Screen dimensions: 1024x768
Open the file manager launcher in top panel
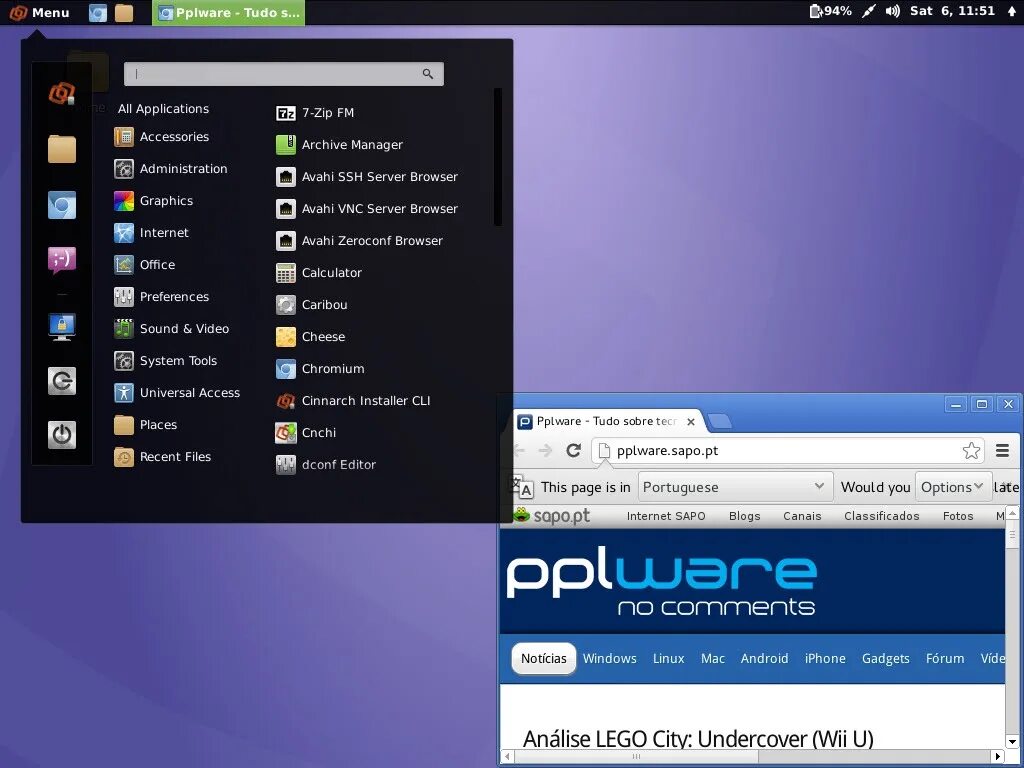coord(124,12)
